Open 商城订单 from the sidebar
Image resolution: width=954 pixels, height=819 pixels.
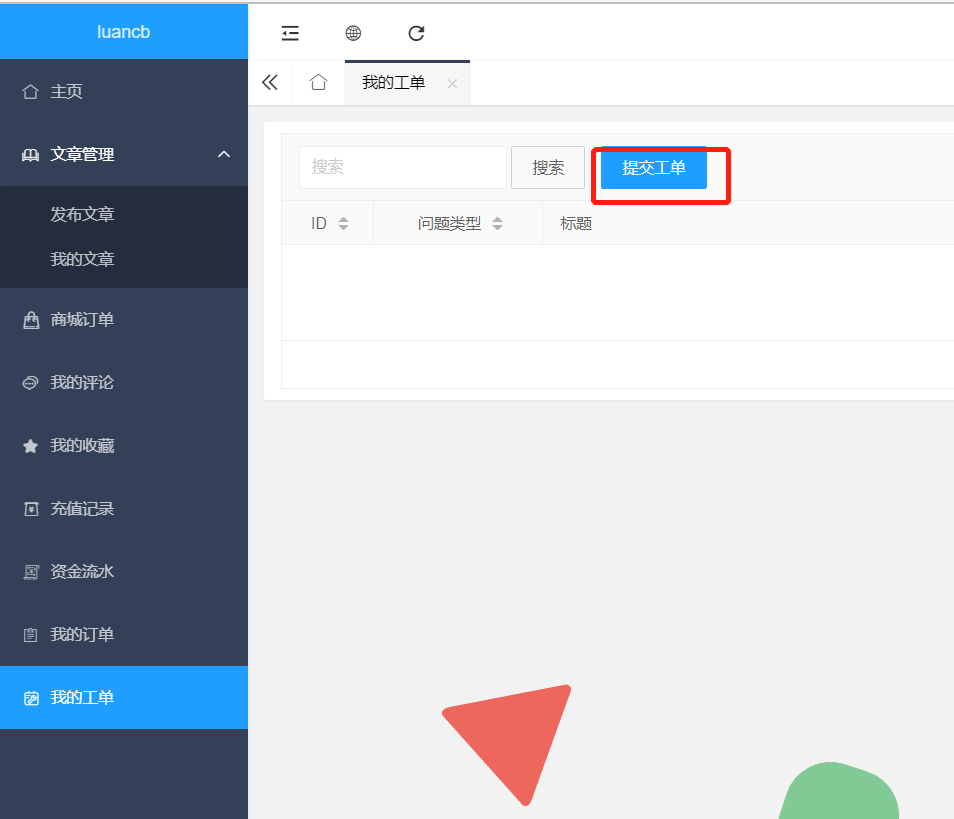82,320
